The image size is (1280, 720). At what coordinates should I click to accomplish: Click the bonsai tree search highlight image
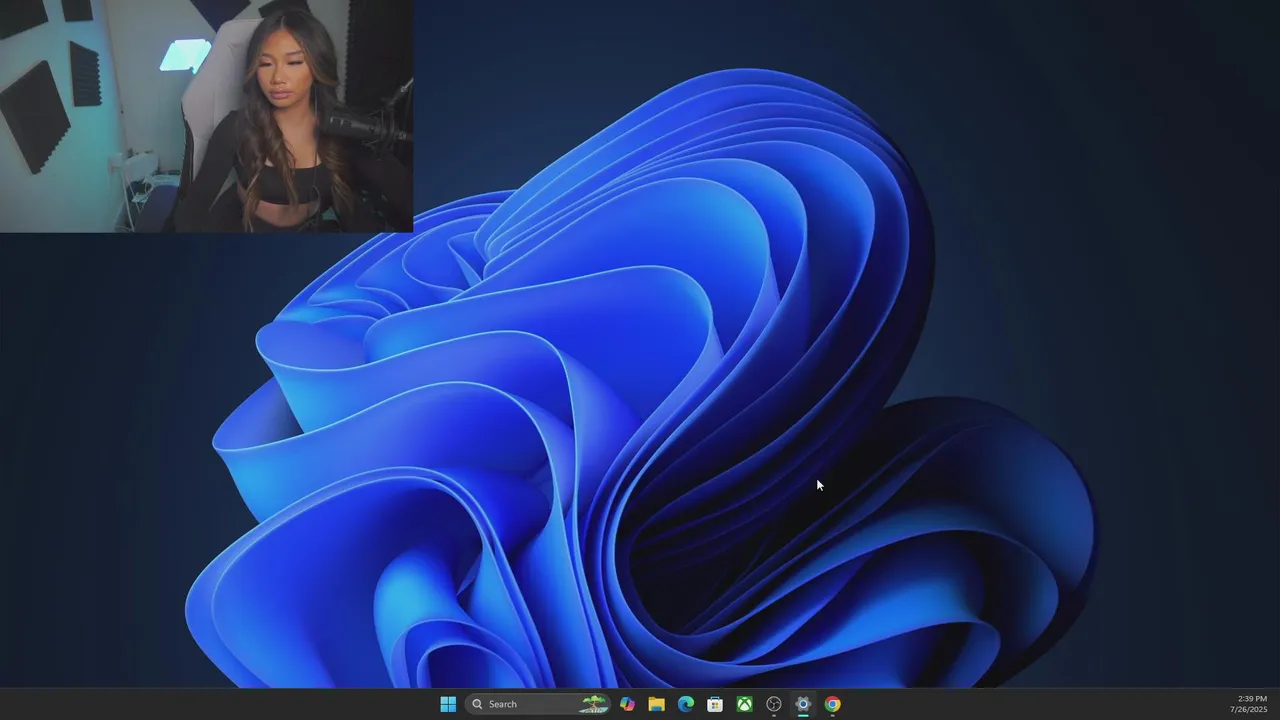click(594, 704)
